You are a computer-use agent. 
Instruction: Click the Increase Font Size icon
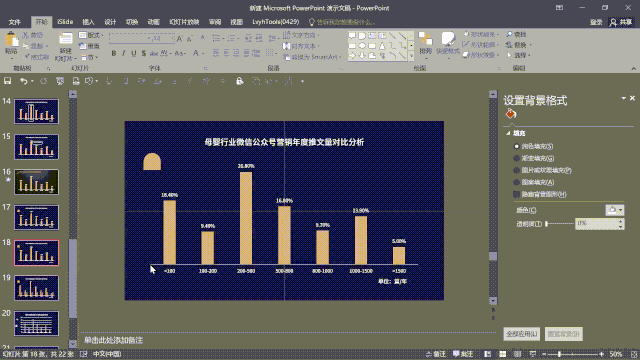(x=180, y=39)
